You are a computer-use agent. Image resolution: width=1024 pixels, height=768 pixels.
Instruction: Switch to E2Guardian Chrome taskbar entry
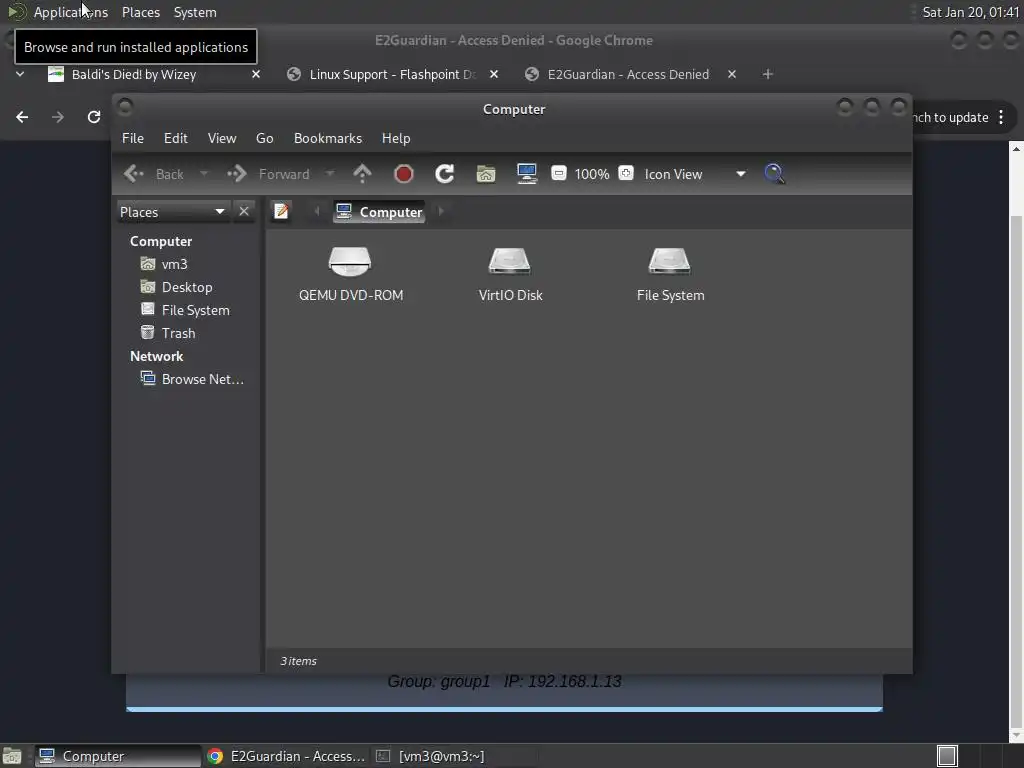tap(286, 756)
